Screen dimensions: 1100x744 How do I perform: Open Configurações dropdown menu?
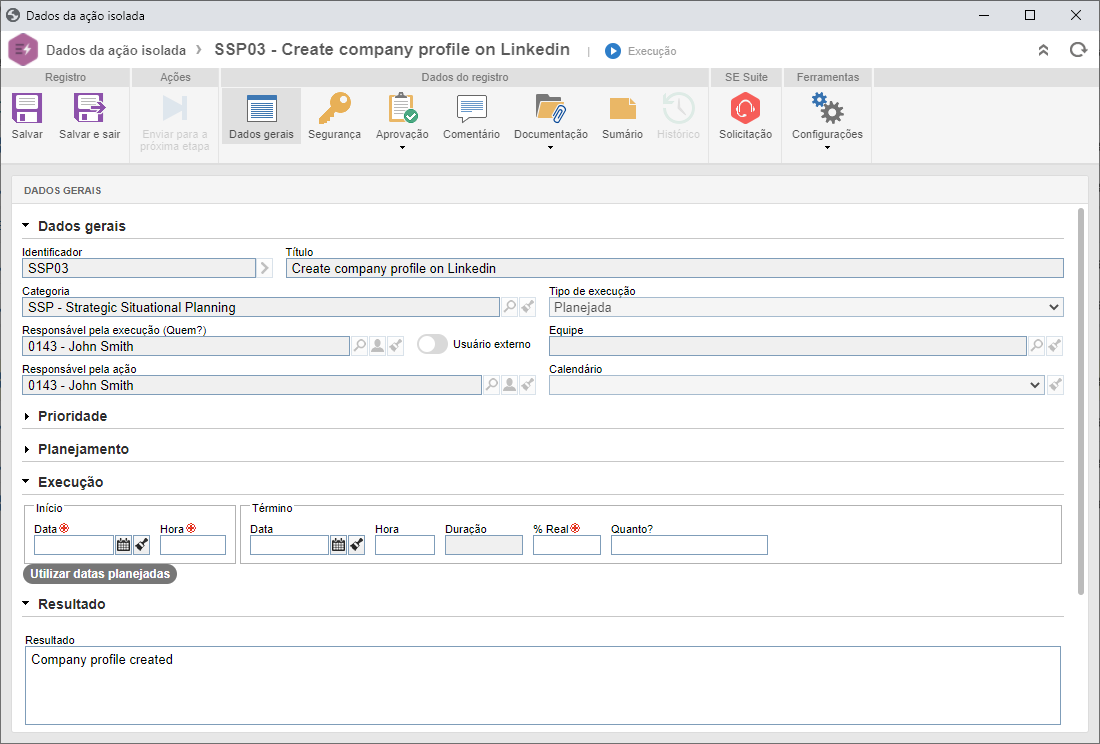[827, 148]
